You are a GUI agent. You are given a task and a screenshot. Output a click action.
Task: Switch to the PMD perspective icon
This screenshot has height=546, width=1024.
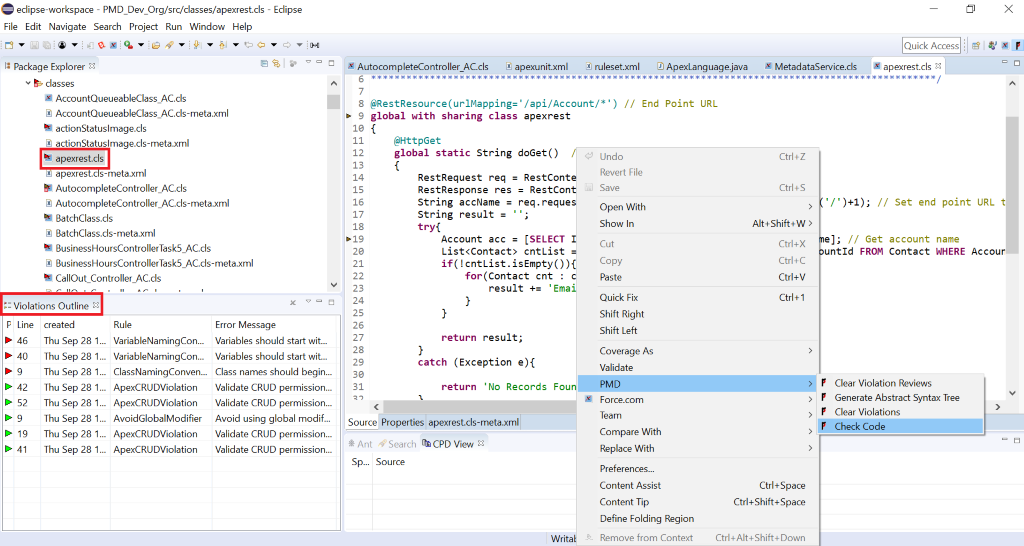1017,45
